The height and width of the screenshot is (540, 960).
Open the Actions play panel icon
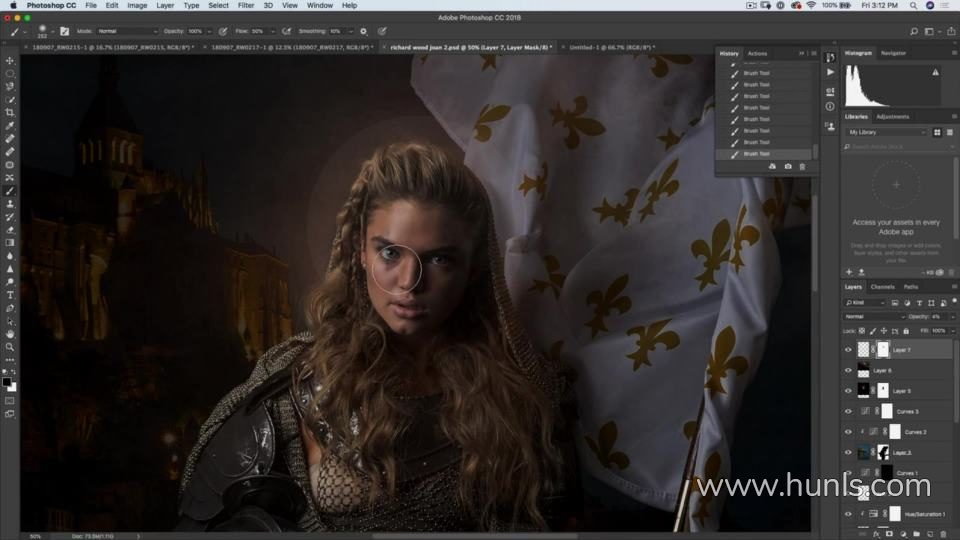click(830, 72)
